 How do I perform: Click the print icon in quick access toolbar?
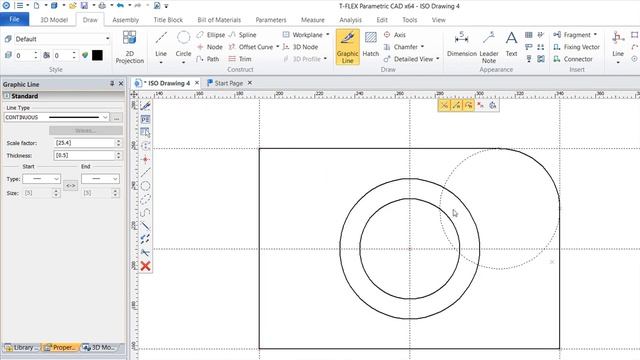tap(102, 6)
